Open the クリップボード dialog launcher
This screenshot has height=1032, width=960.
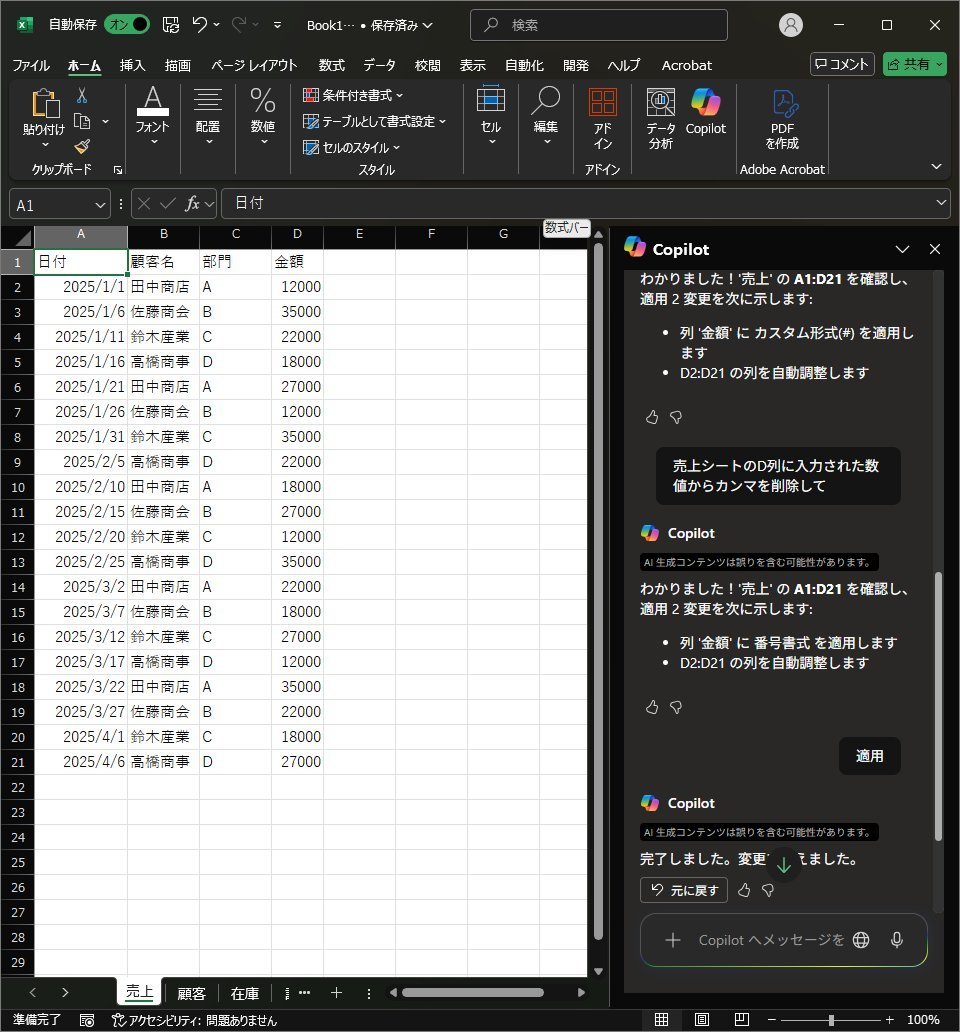click(118, 170)
